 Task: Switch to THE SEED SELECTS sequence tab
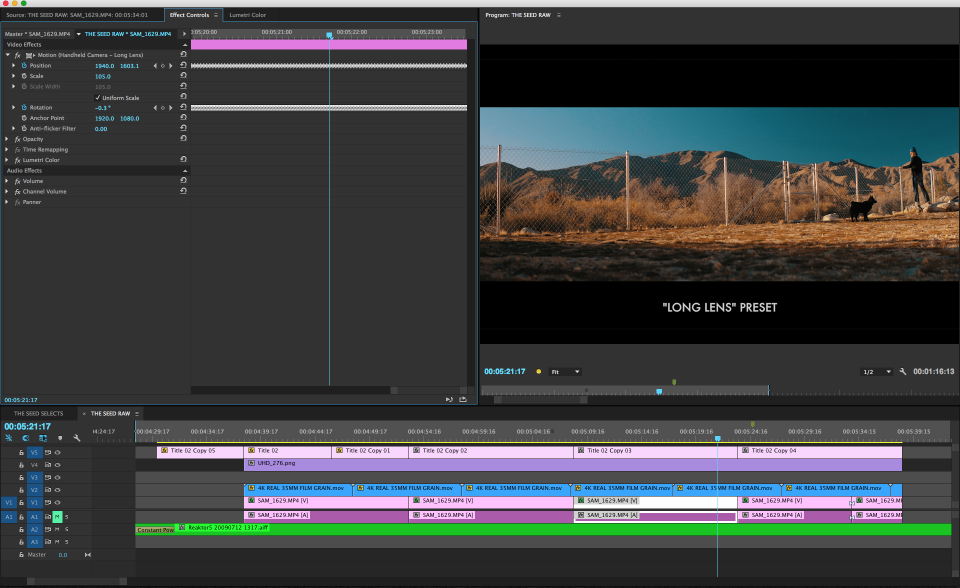[x=39, y=413]
